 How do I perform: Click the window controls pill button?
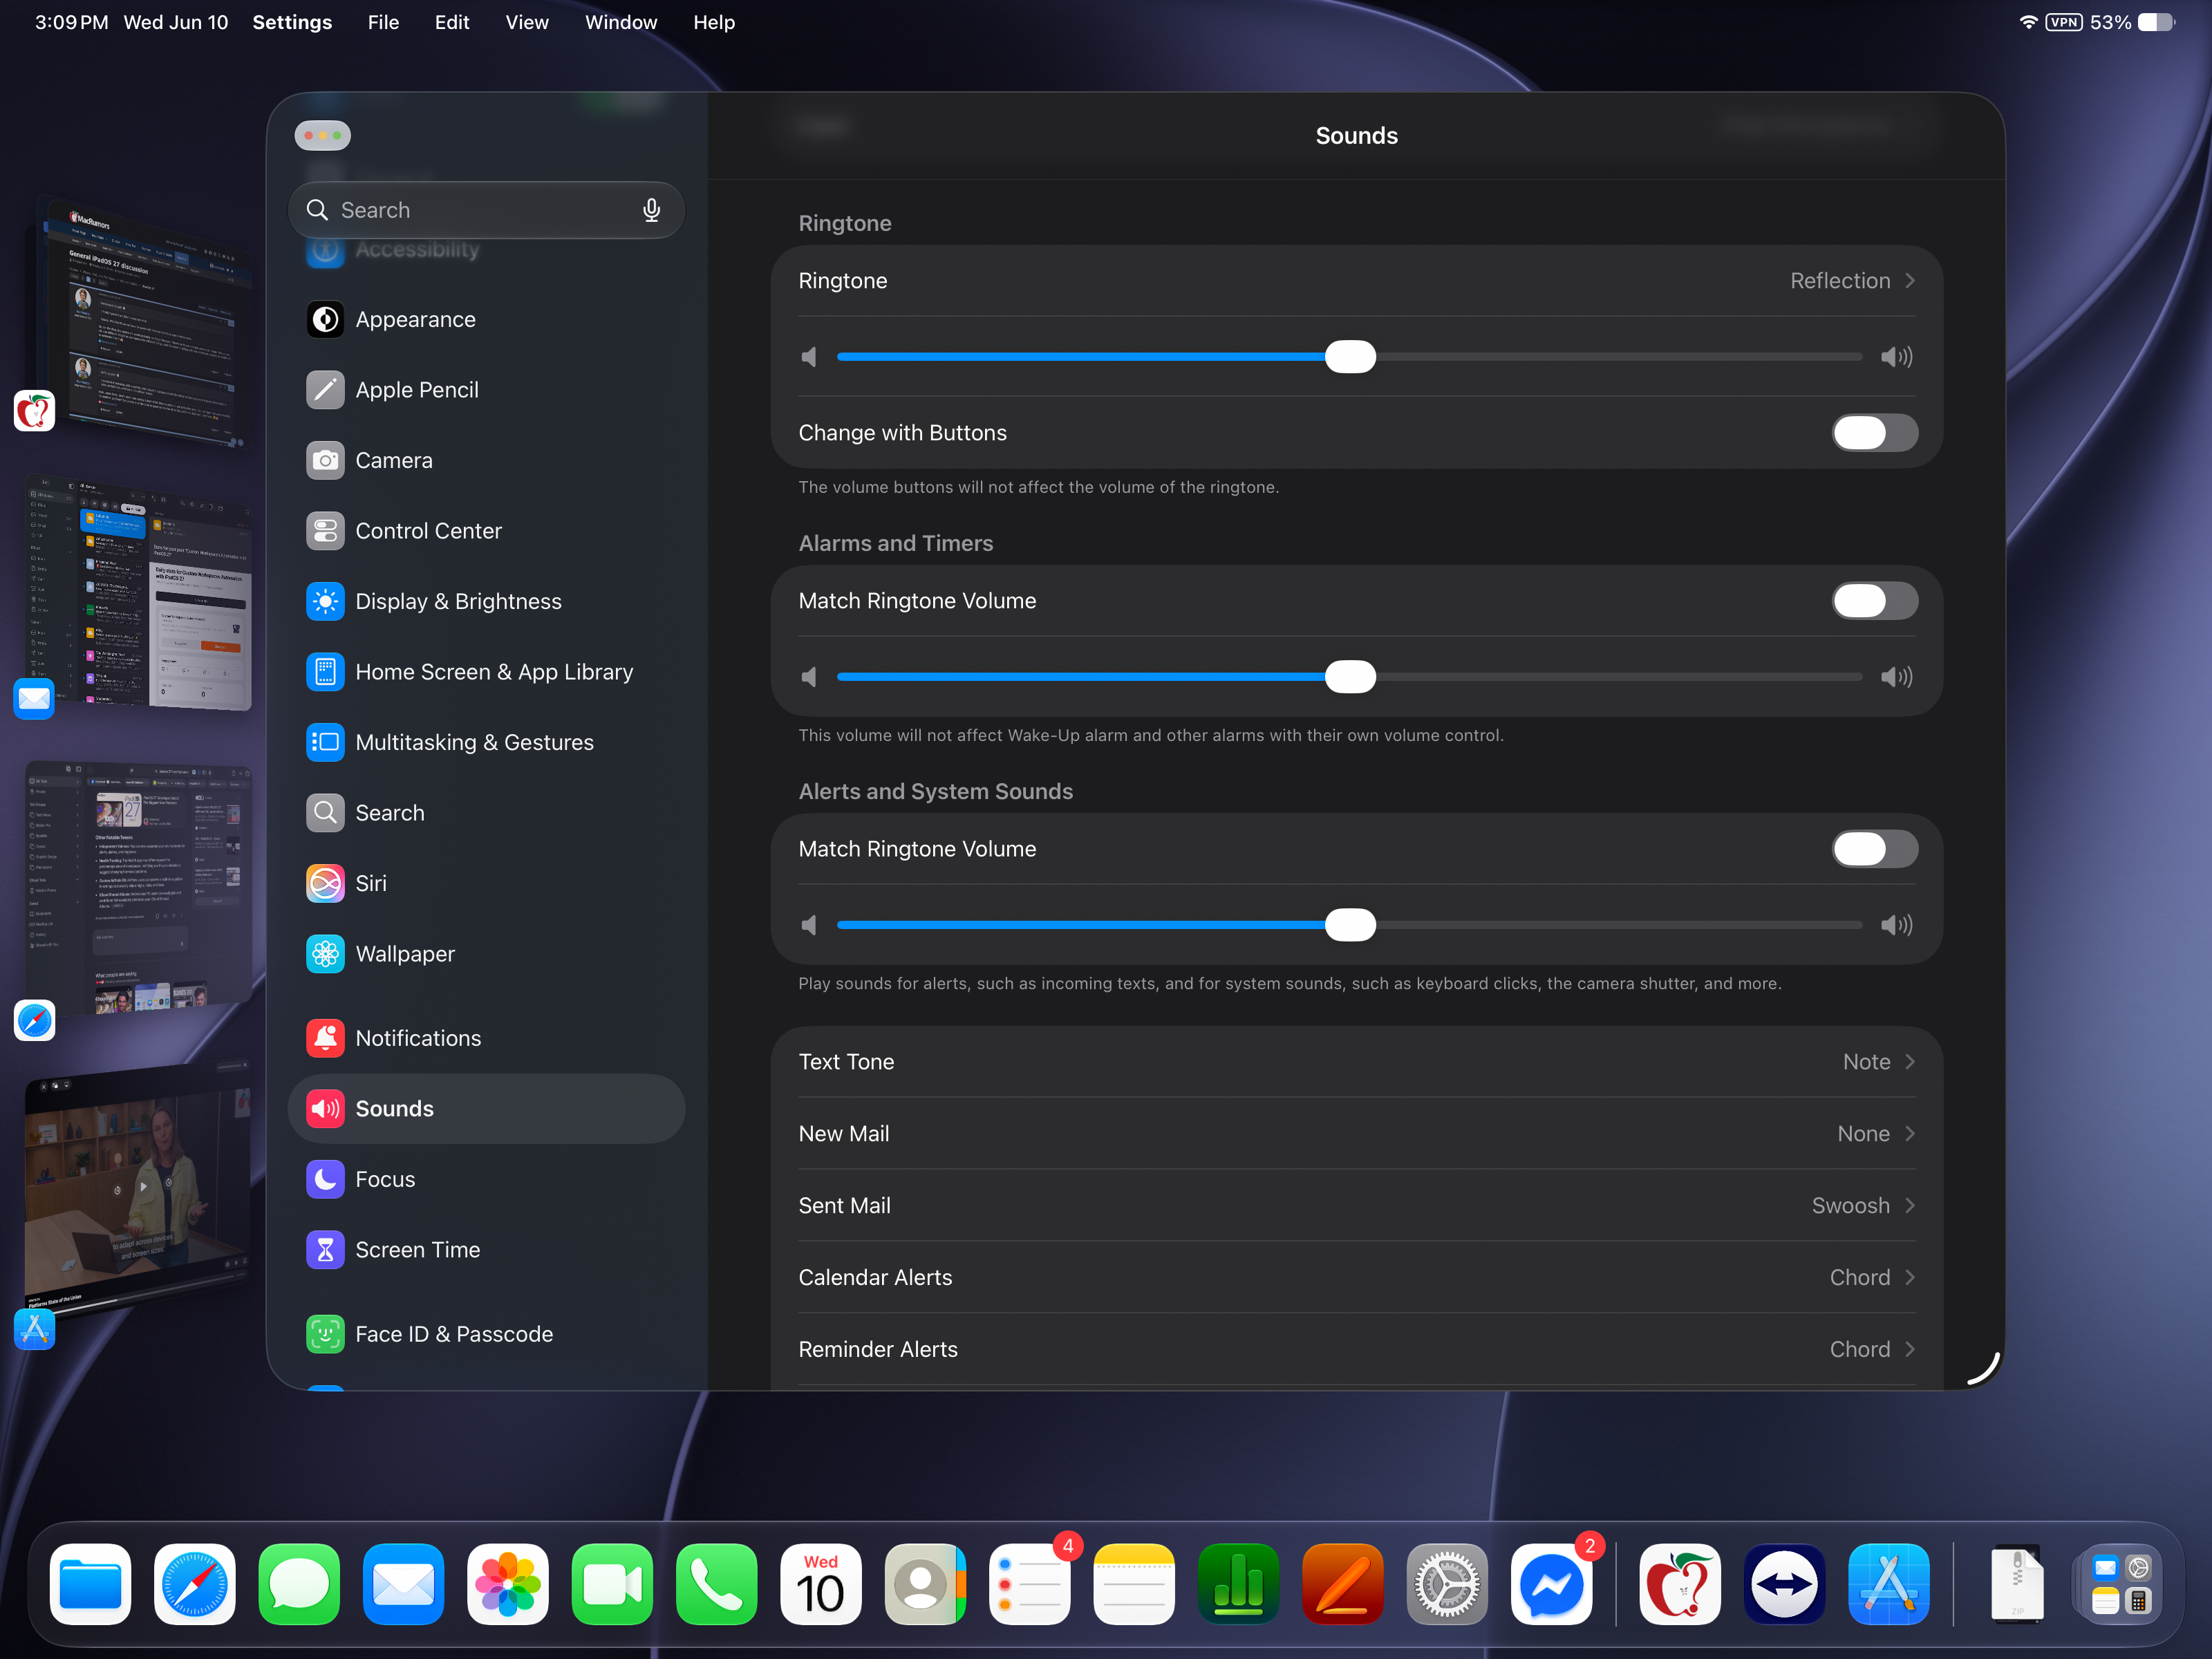click(x=323, y=135)
